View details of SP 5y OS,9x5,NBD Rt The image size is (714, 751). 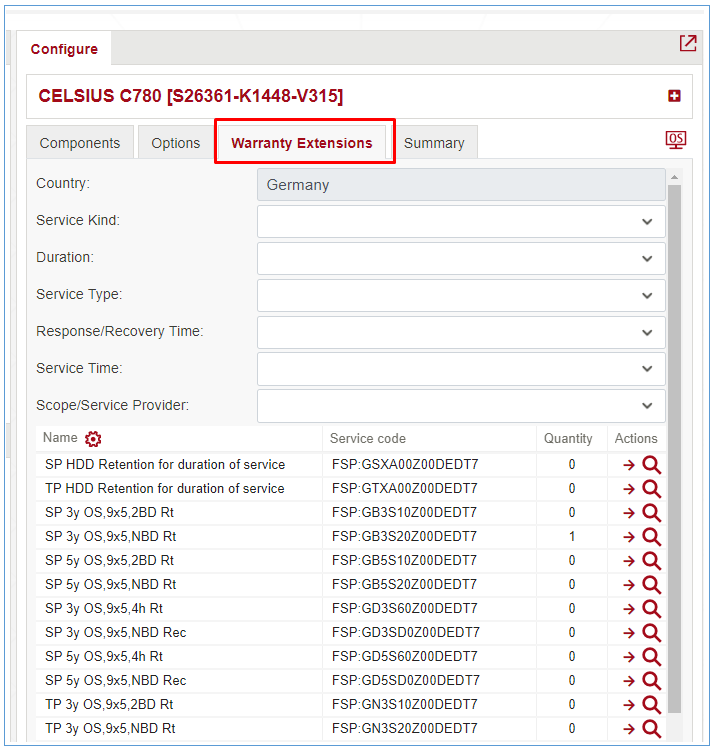652,584
